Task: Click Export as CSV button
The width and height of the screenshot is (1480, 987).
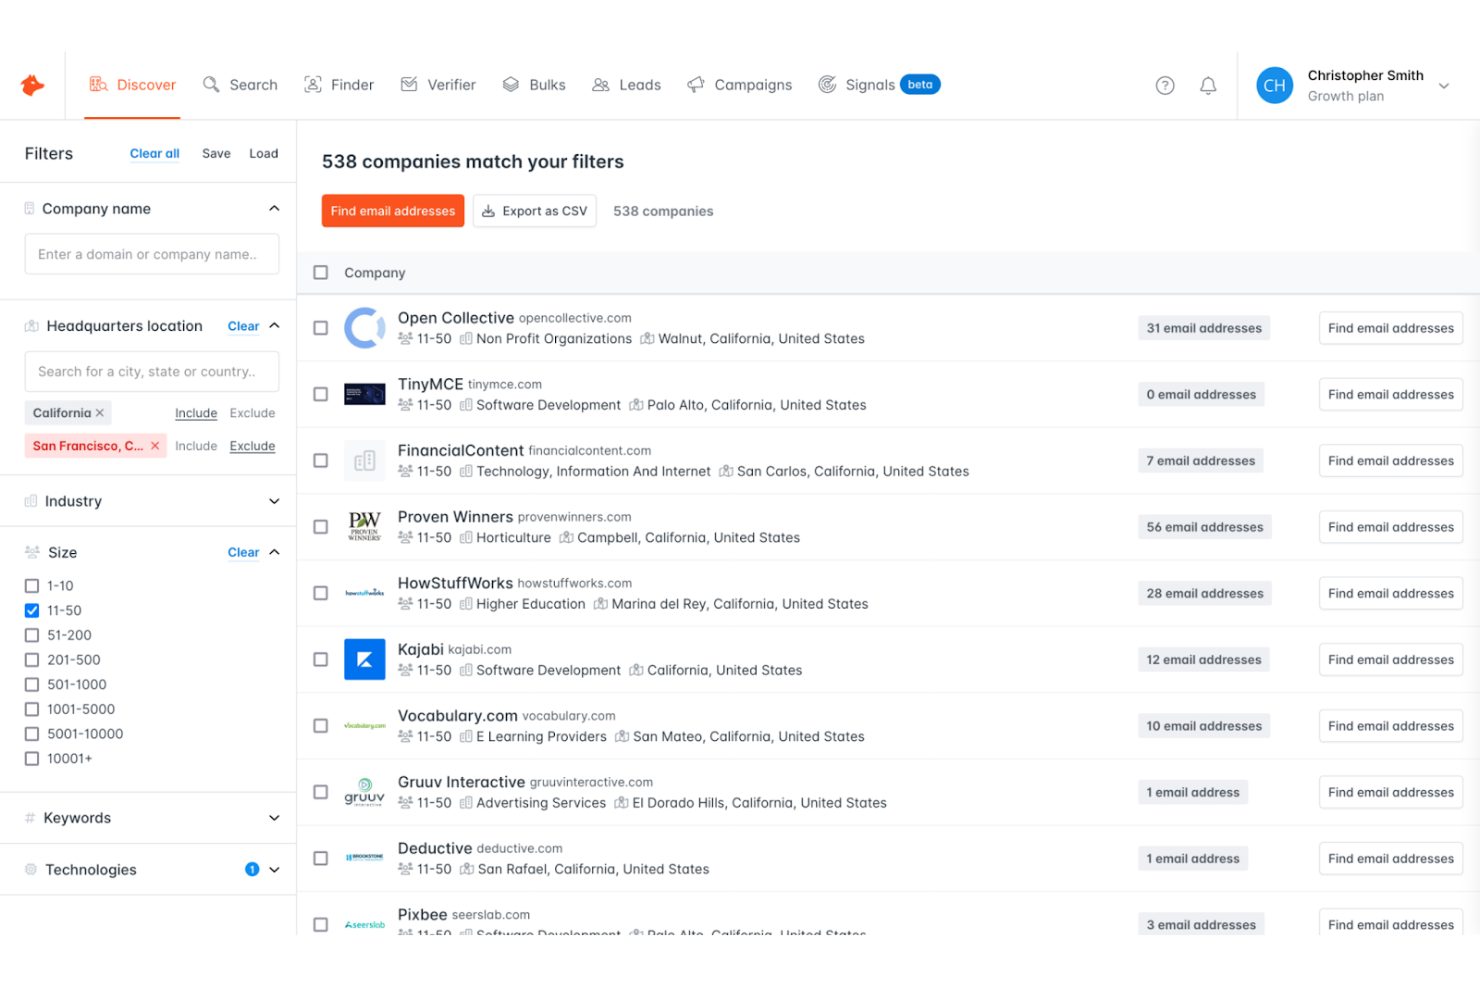Action: pyautogui.click(x=535, y=211)
